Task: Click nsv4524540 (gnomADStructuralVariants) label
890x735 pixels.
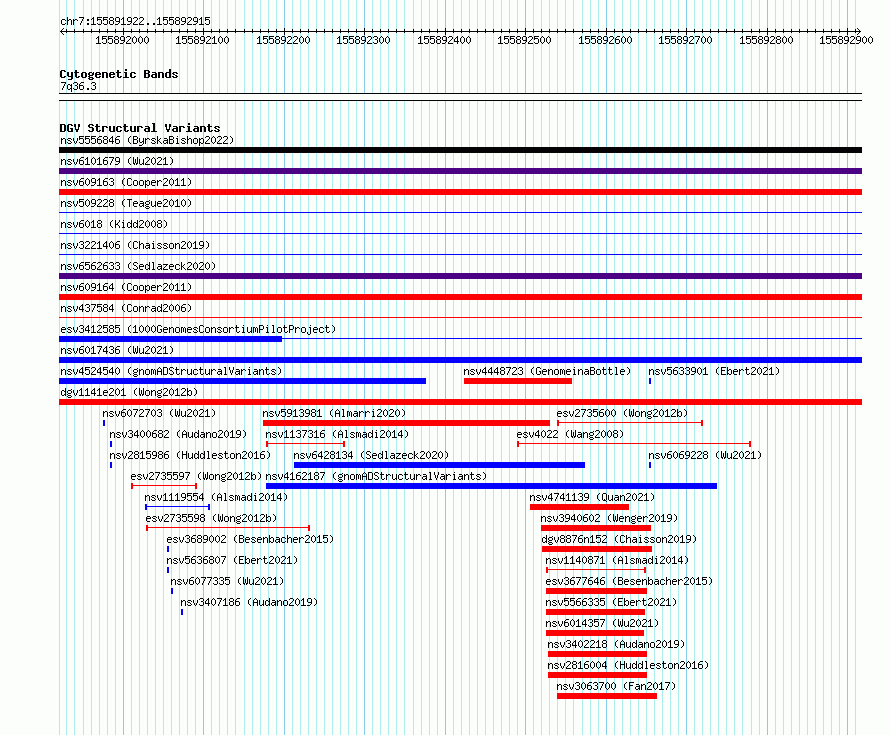Action: [171, 371]
